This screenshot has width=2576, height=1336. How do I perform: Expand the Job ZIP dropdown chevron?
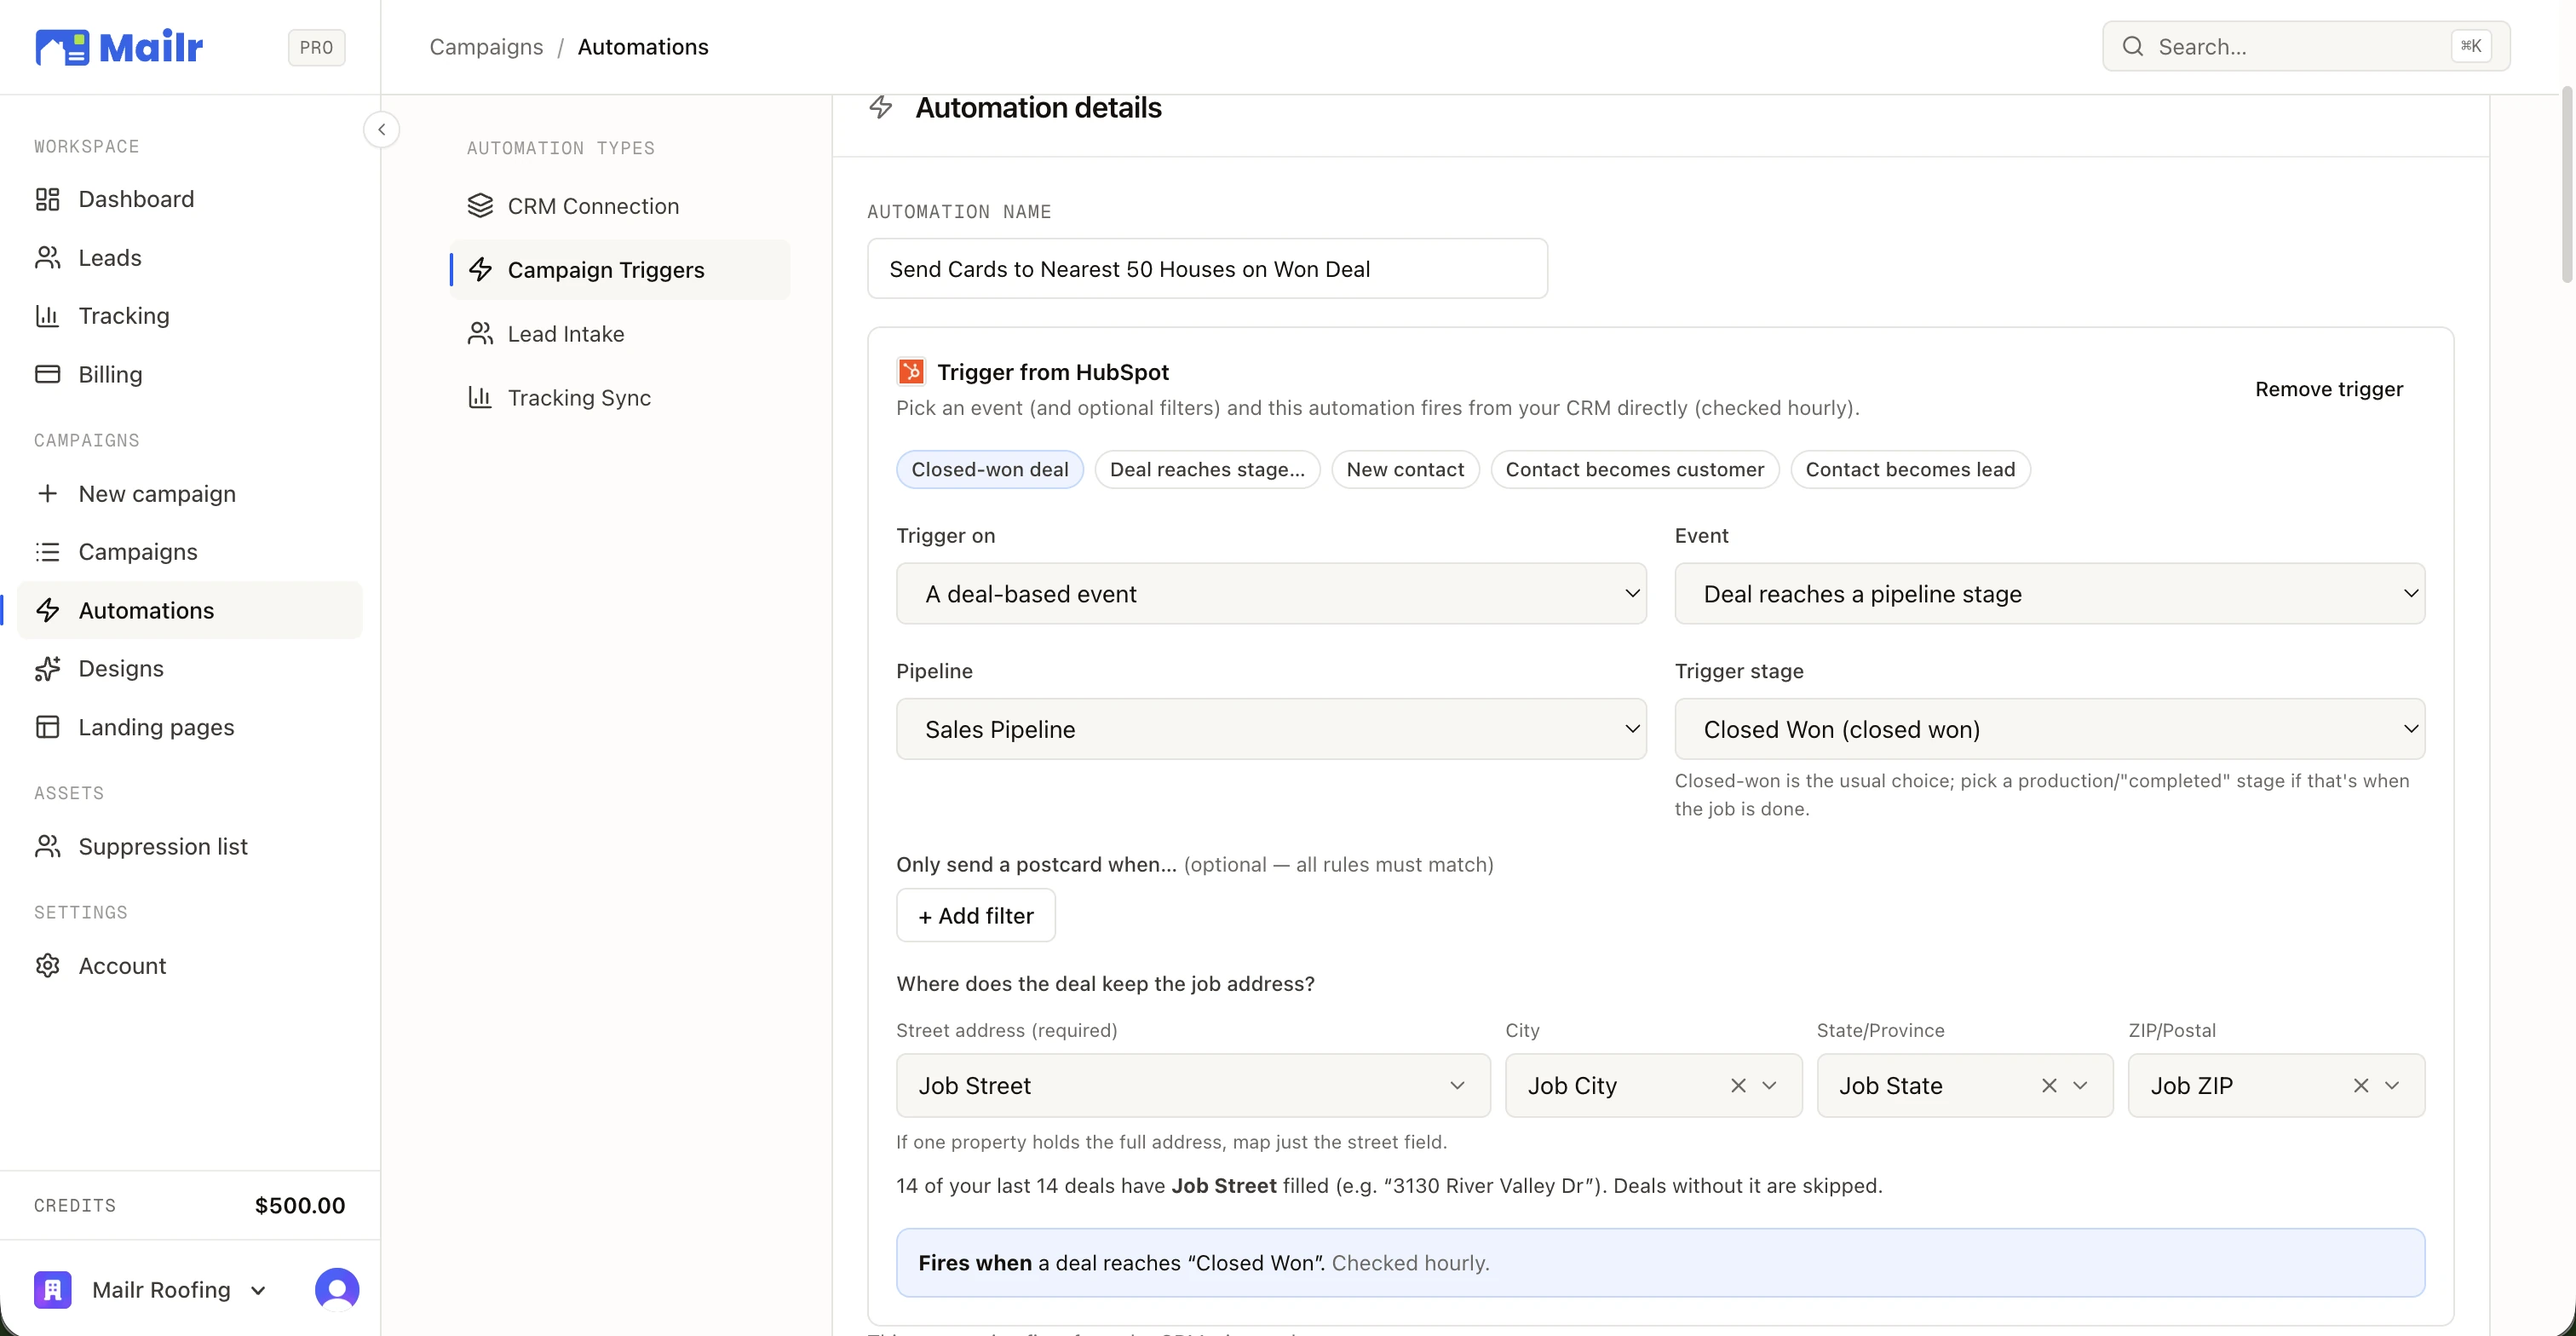(x=2392, y=1086)
